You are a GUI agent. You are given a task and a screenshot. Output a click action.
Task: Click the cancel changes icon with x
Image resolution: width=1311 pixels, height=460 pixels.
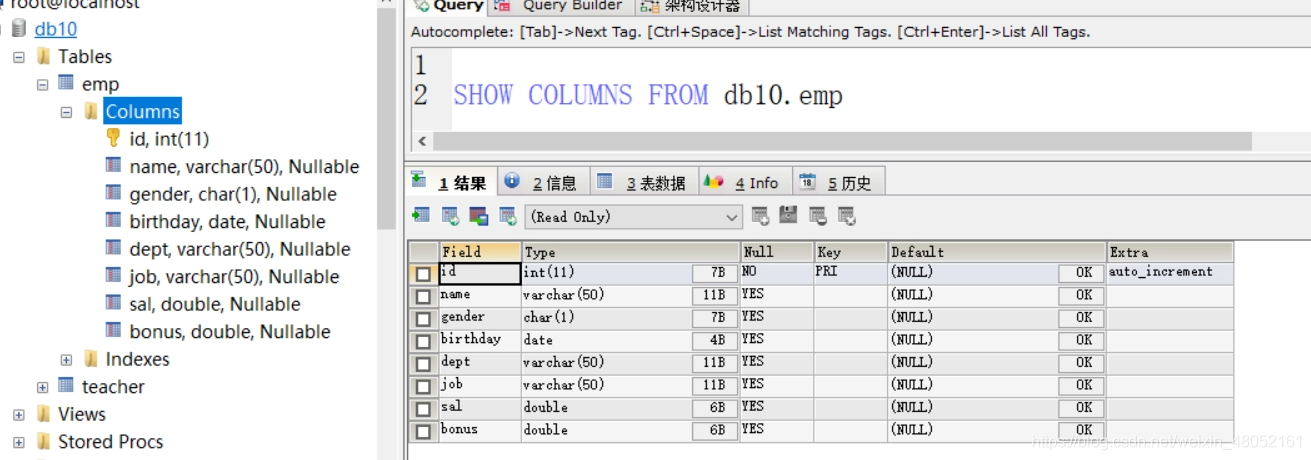click(847, 216)
